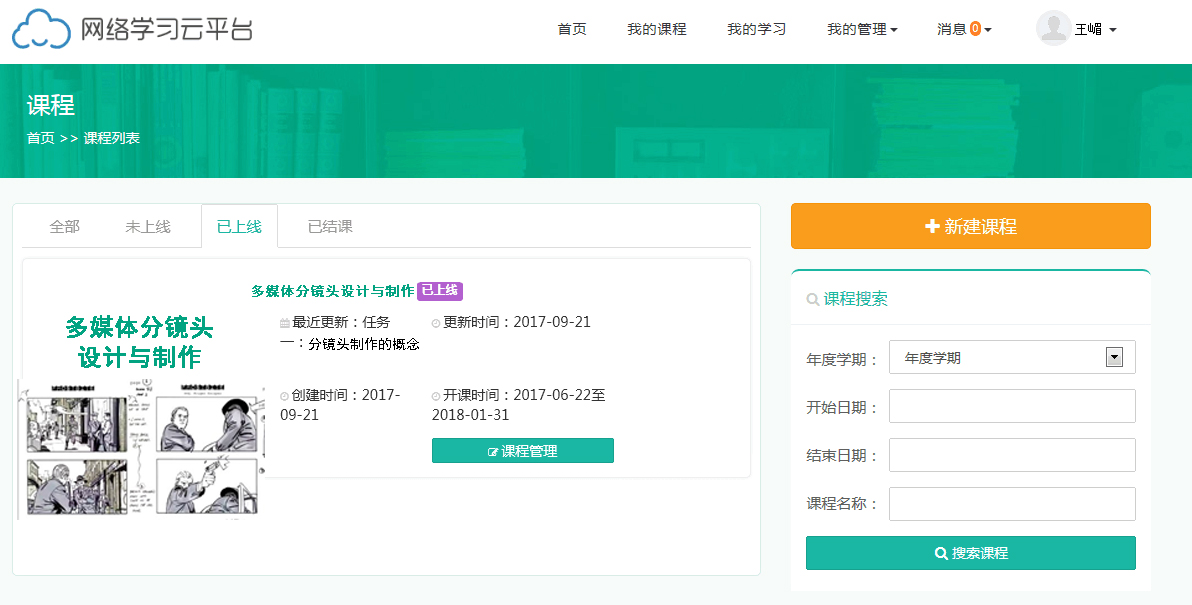Click the 搜索课程 button

pos(970,552)
